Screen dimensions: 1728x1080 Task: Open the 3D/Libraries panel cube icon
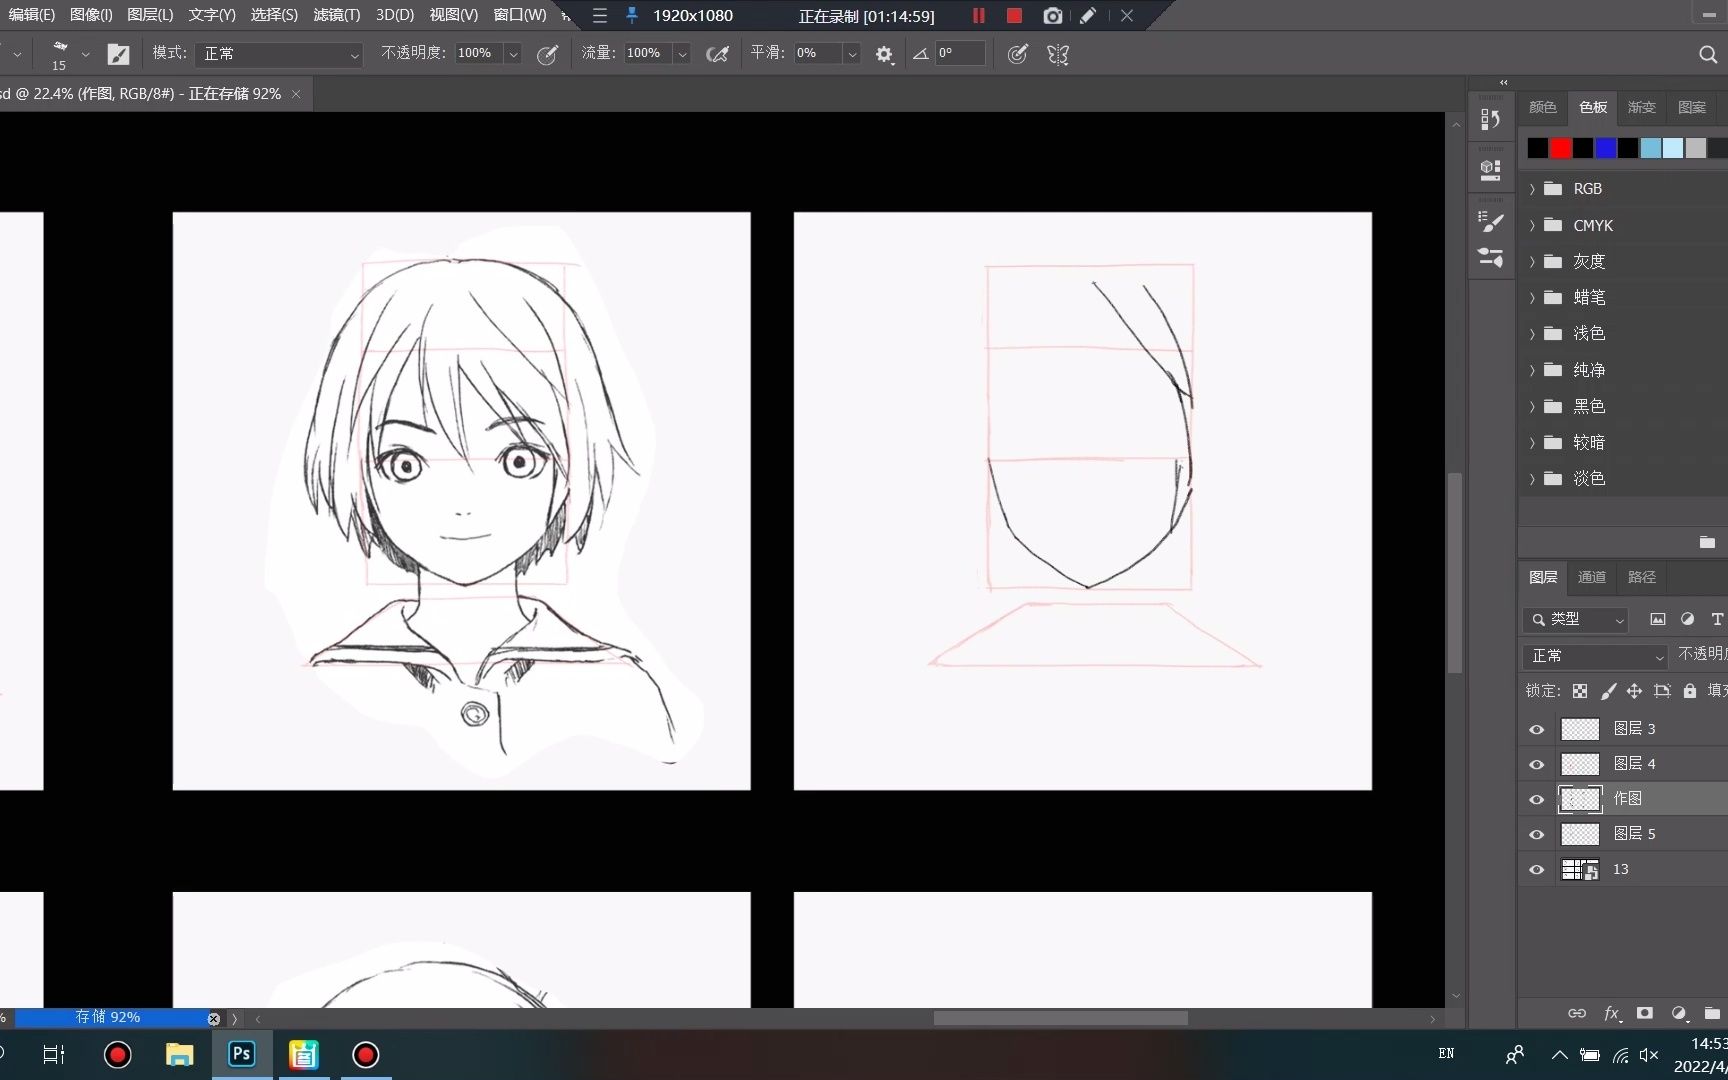coord(1490,169)
